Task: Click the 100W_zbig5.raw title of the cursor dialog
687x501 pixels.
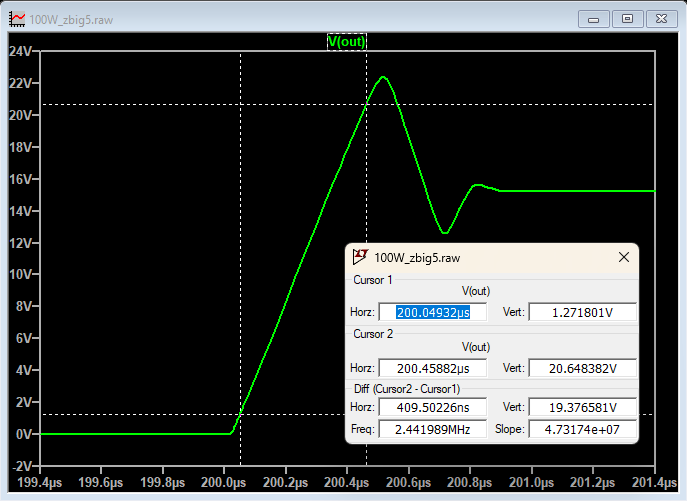Action: click(417, 258)
